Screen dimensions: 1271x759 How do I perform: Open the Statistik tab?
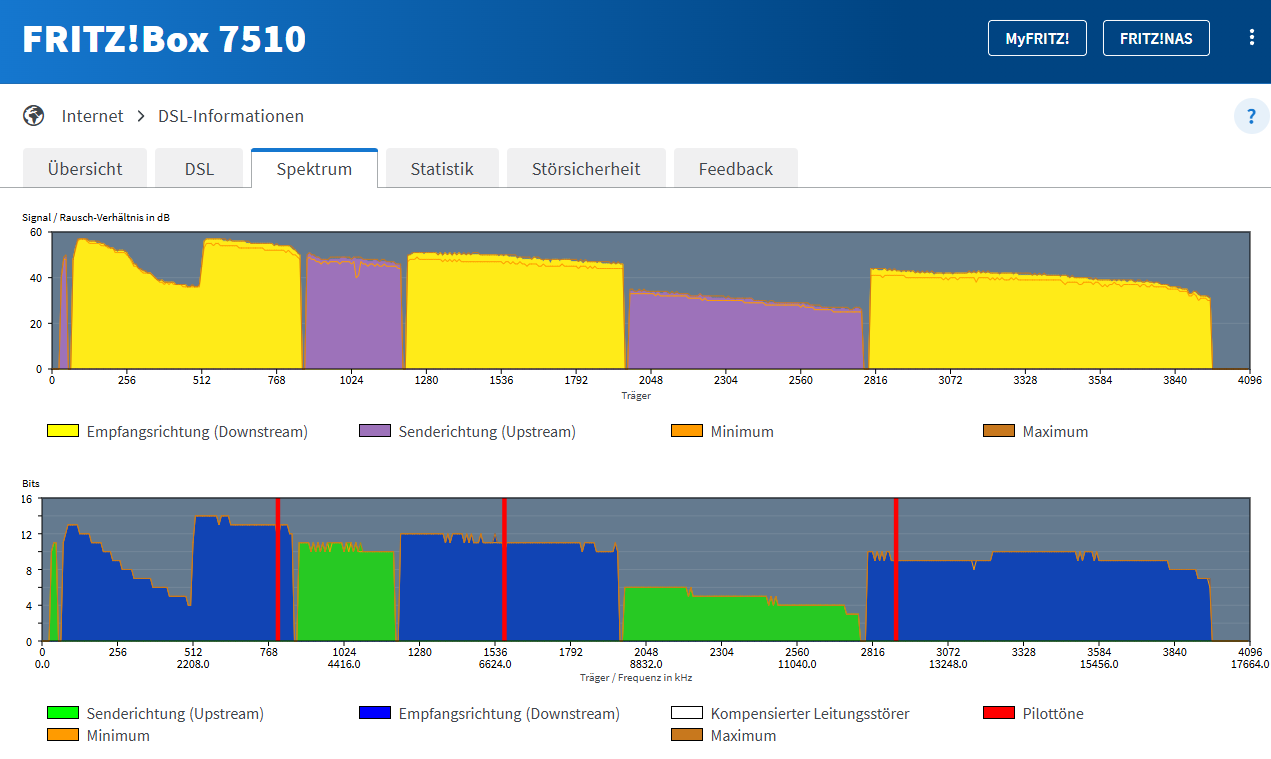(441, 169)
